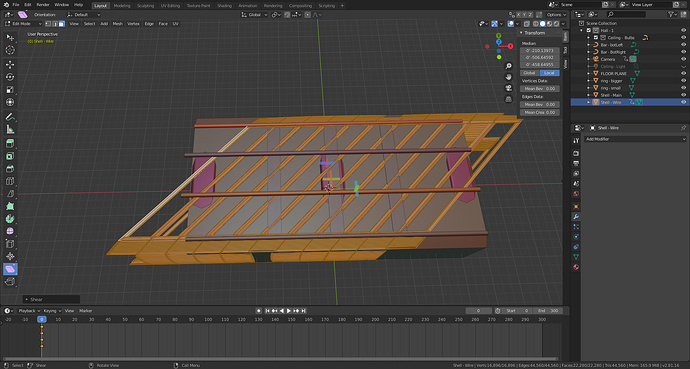The image size is (690, 369).
Task: Enable edge select mode
Action: coord(55,24)
